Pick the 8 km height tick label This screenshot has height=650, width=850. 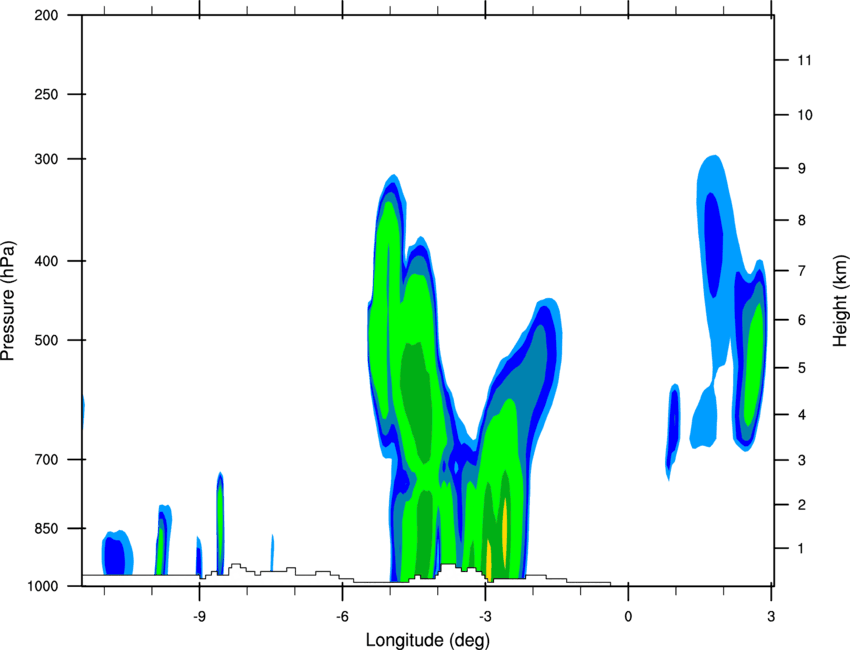point(801,220)
